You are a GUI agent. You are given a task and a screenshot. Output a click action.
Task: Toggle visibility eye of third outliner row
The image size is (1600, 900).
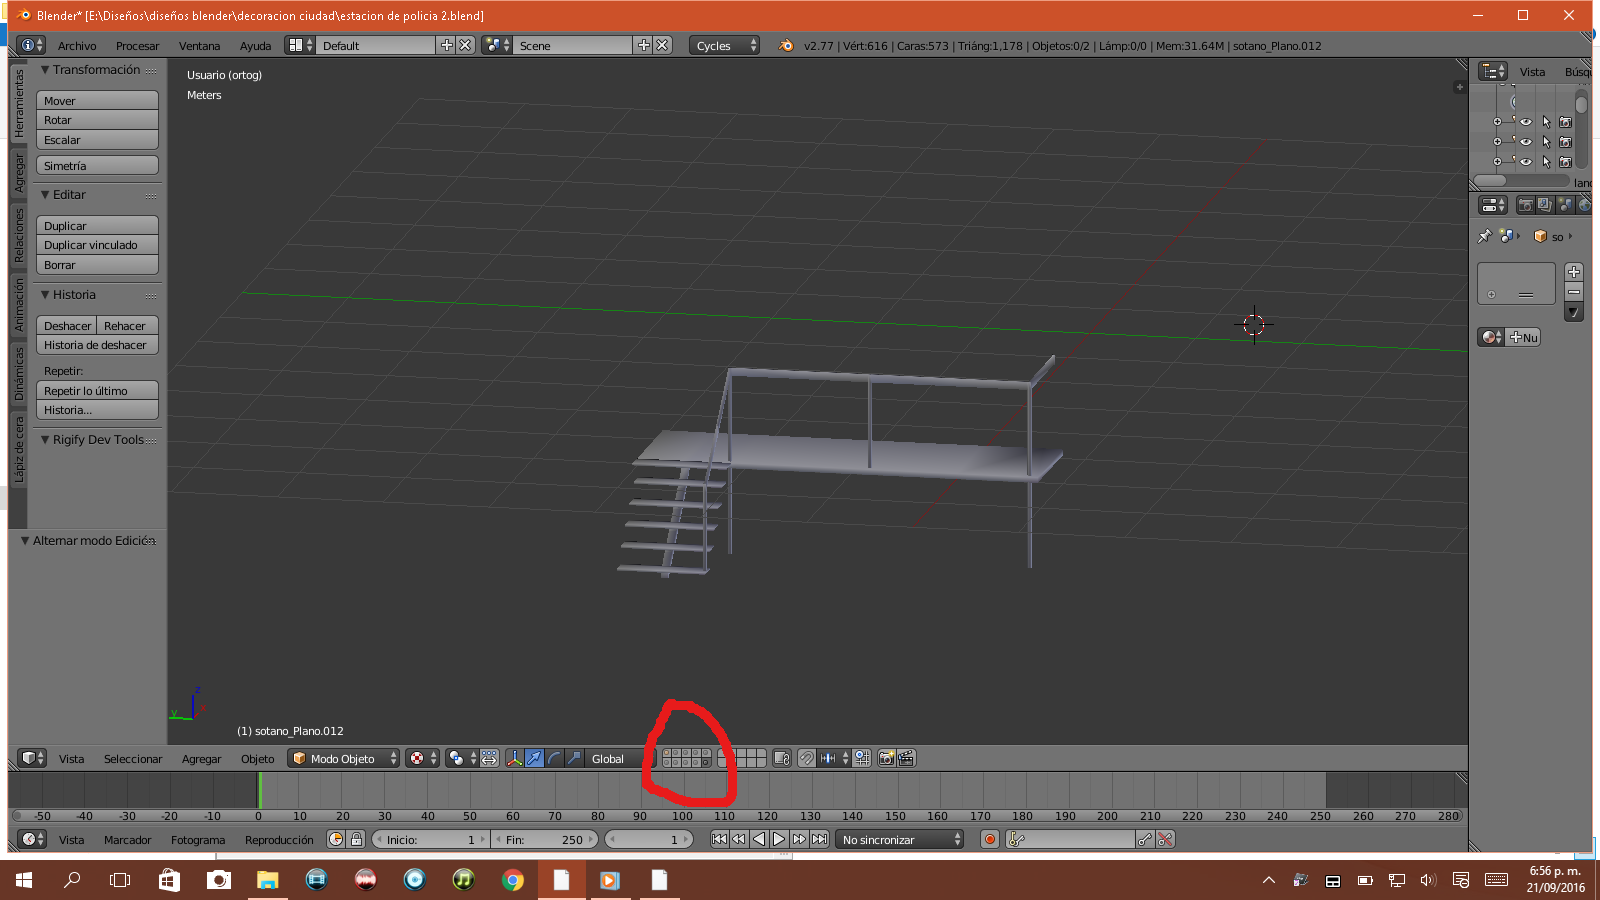[x=1526, y=162]
